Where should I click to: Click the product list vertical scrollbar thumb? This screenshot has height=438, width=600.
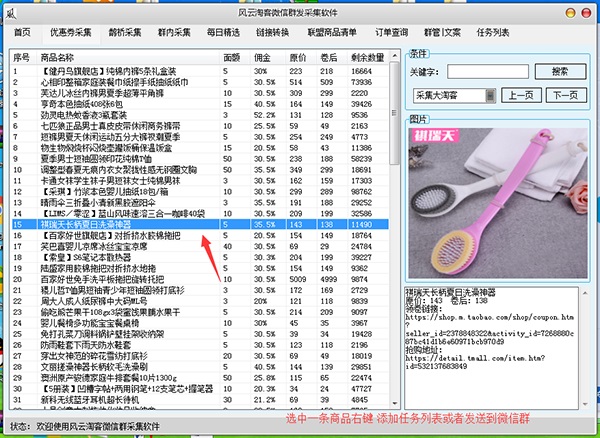pos(394,113)
